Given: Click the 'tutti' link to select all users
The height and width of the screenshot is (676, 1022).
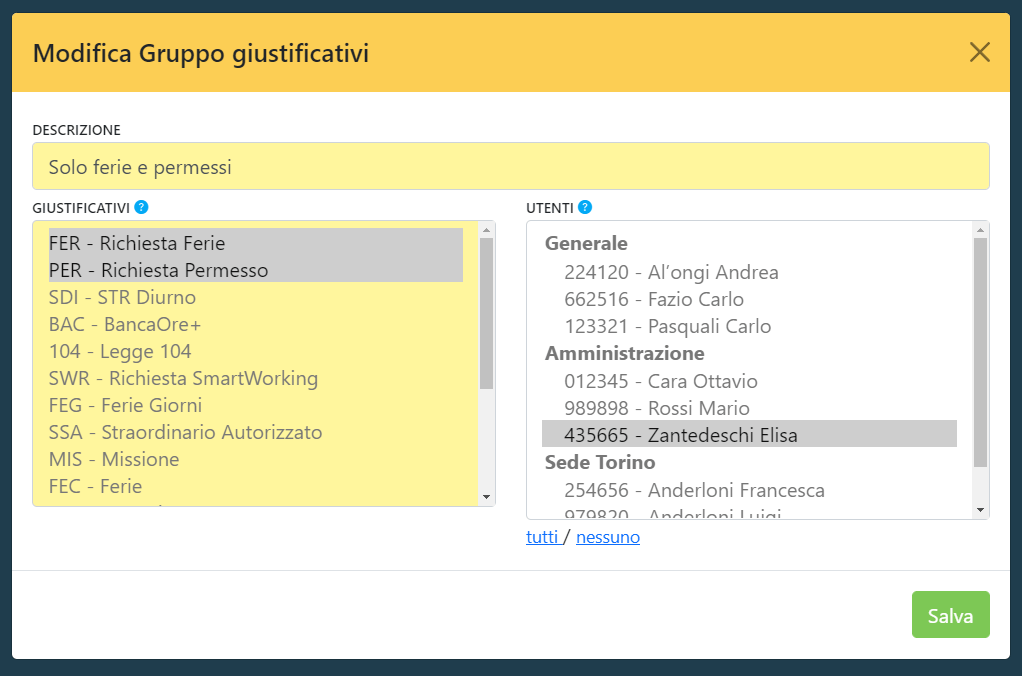Looking at the screenshot, I should [542, 537].
